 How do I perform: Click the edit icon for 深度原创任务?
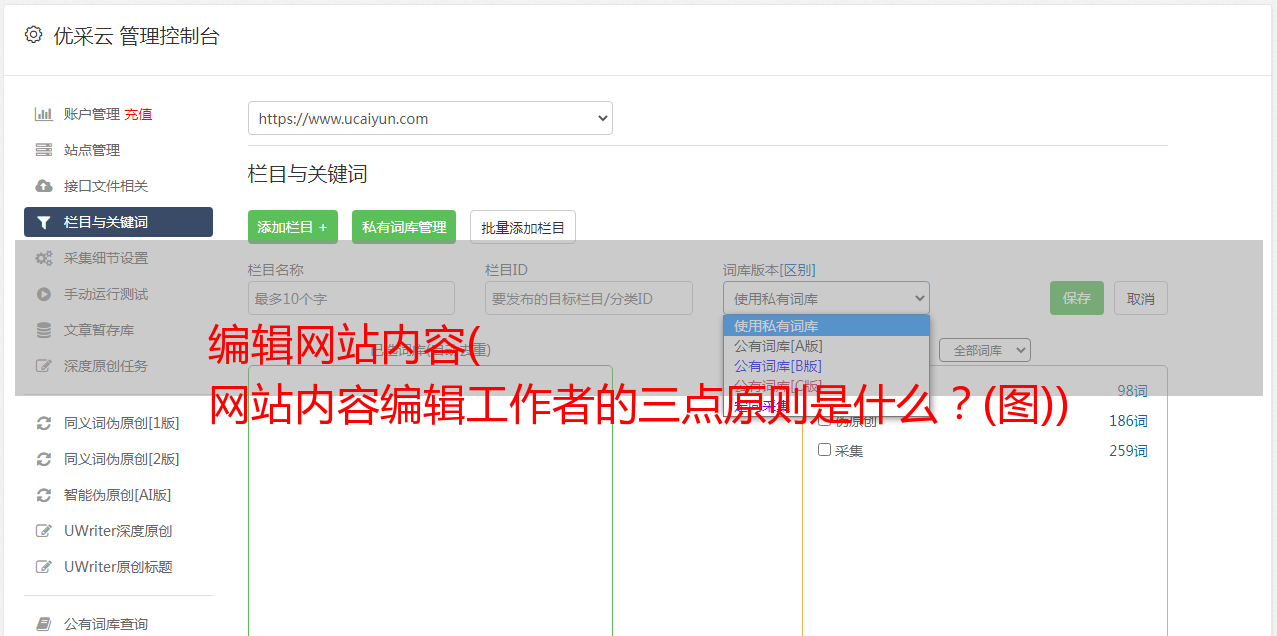pyautogui.click(x=43, y=366)
